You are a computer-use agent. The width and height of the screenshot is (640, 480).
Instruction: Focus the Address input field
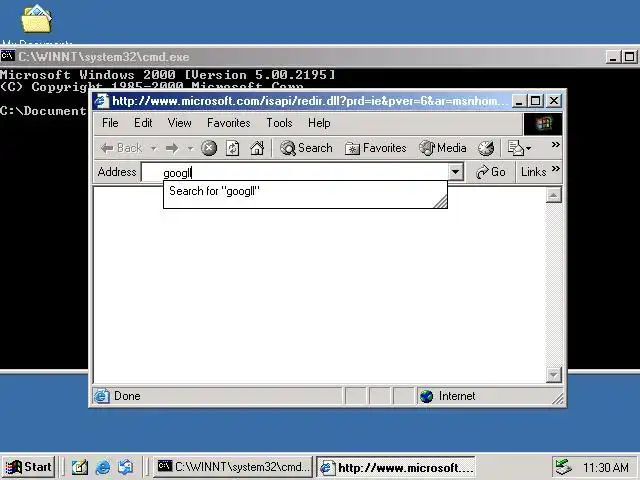click(295, 172)
